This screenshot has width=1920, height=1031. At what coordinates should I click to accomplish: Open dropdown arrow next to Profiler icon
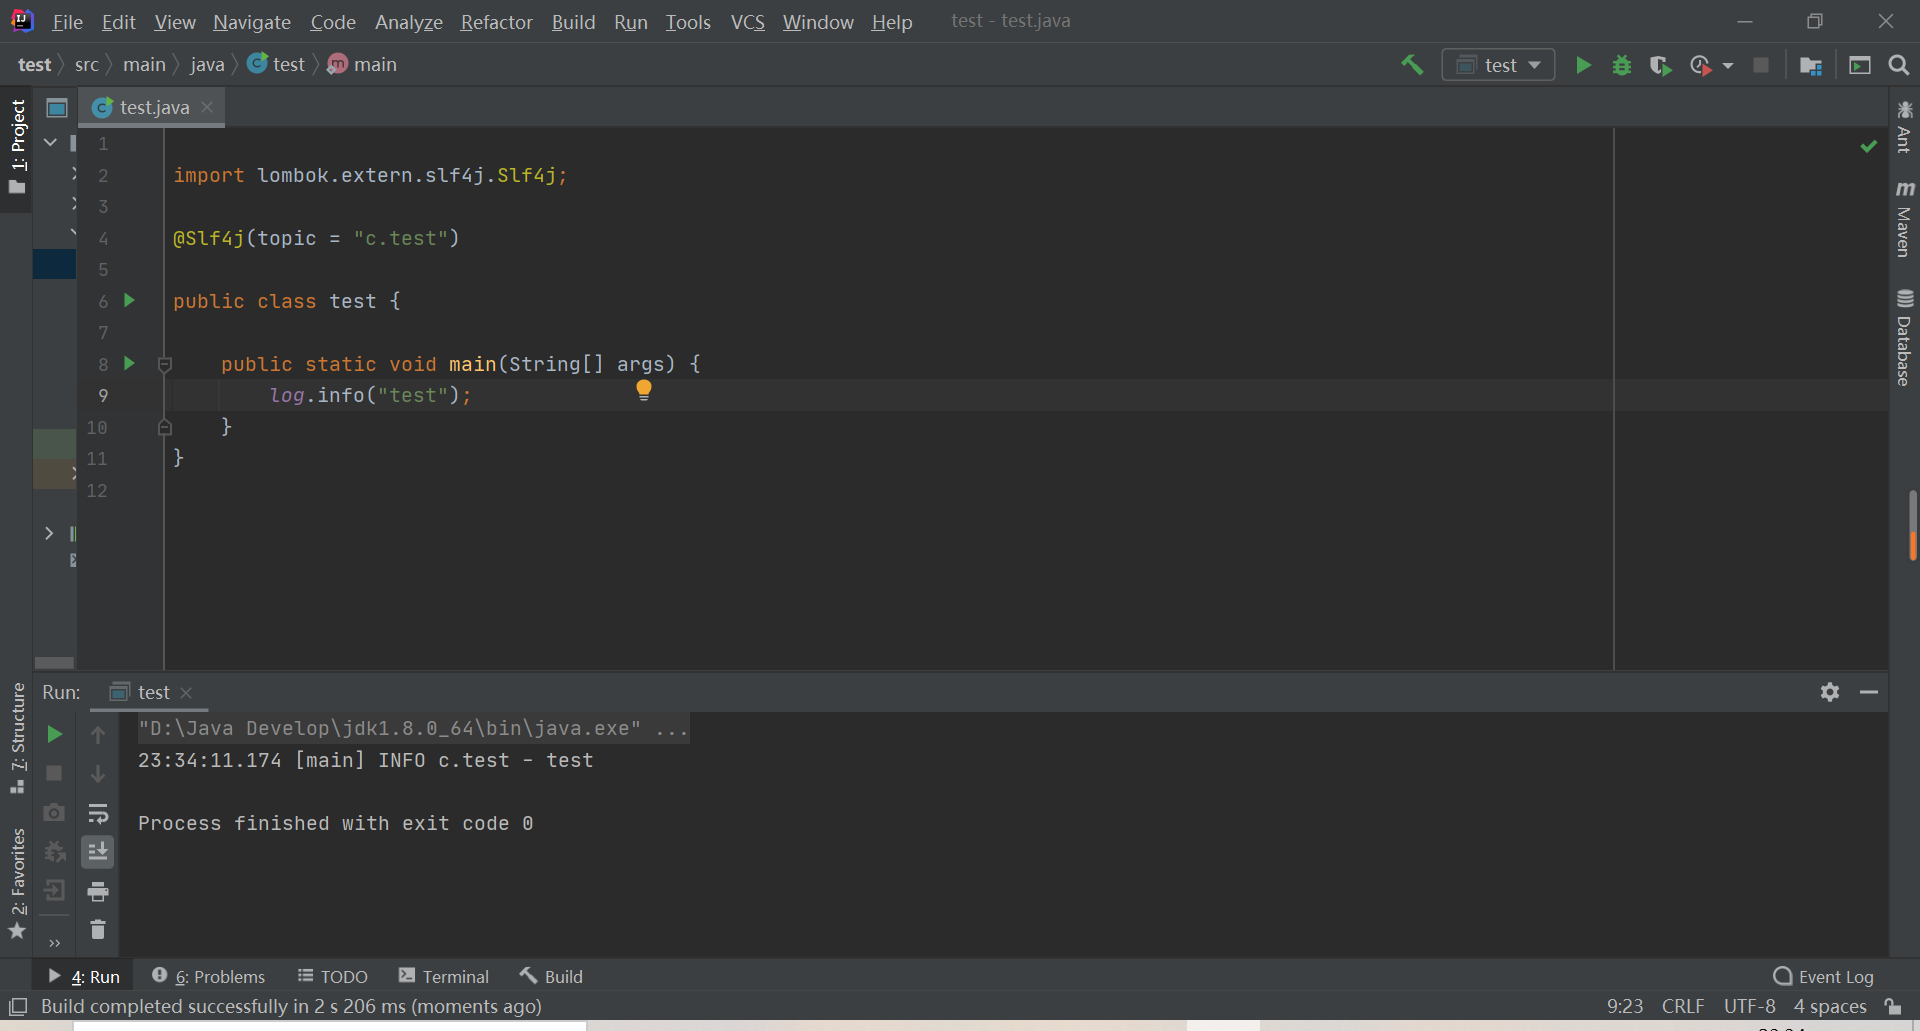coord(1728,66)
